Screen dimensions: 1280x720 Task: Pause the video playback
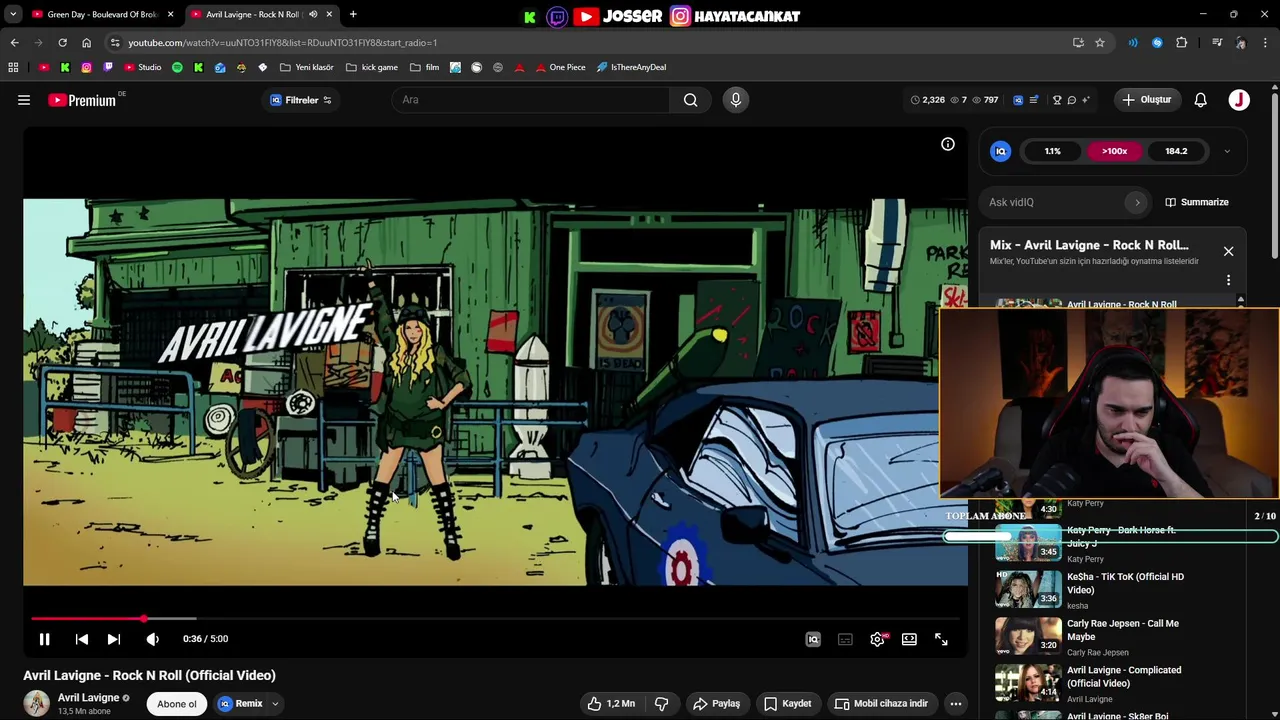click(44, 639)
